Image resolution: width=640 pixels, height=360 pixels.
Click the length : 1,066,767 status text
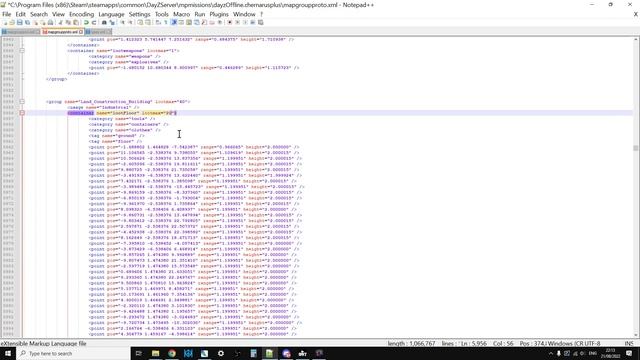tap(411, 343)
